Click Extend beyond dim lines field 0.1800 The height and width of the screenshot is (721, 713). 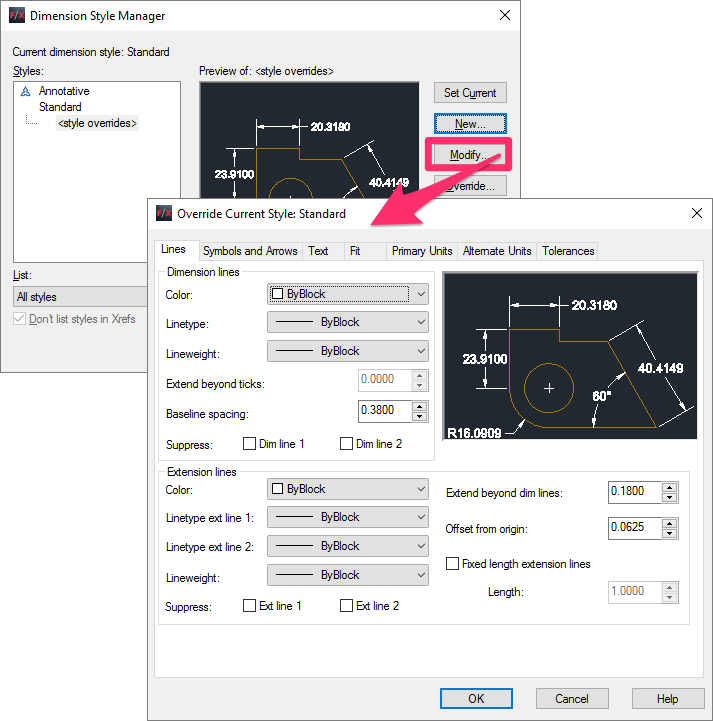tap(635, 492)
